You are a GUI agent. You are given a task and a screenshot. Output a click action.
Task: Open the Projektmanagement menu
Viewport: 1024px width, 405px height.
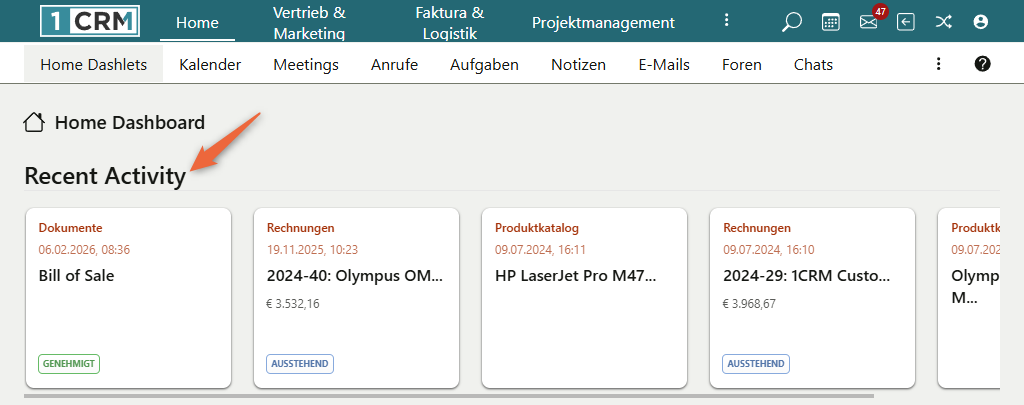click(x=603, y=22)
